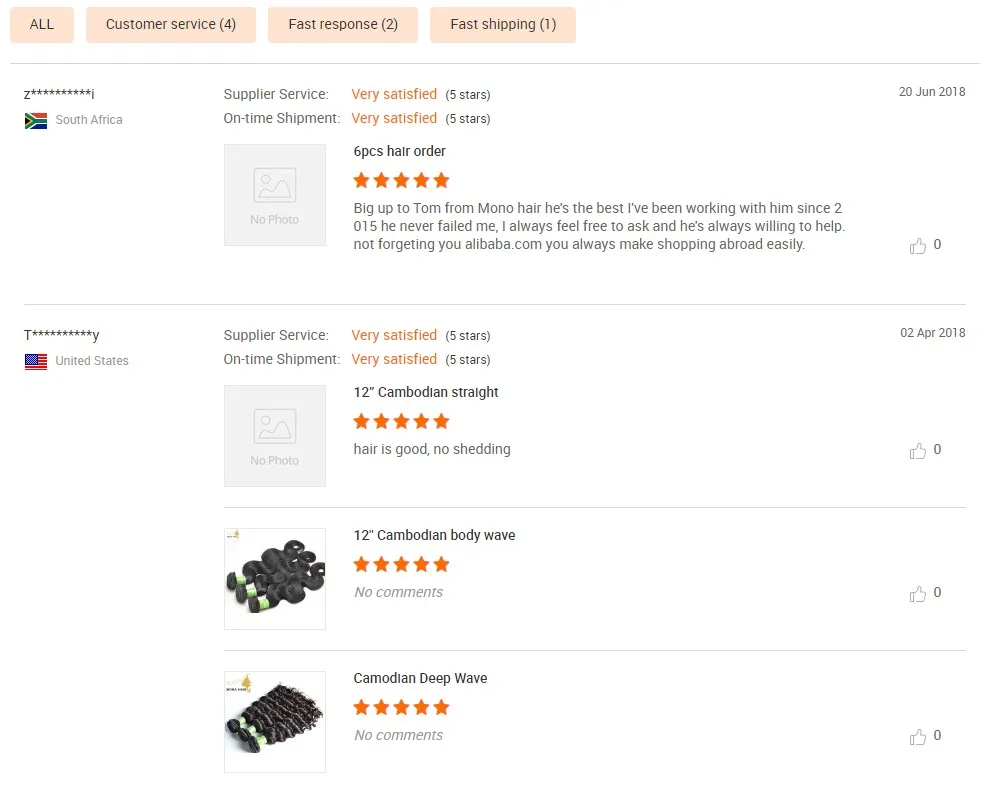Click the South Africa flag icon

pos(36,120)
